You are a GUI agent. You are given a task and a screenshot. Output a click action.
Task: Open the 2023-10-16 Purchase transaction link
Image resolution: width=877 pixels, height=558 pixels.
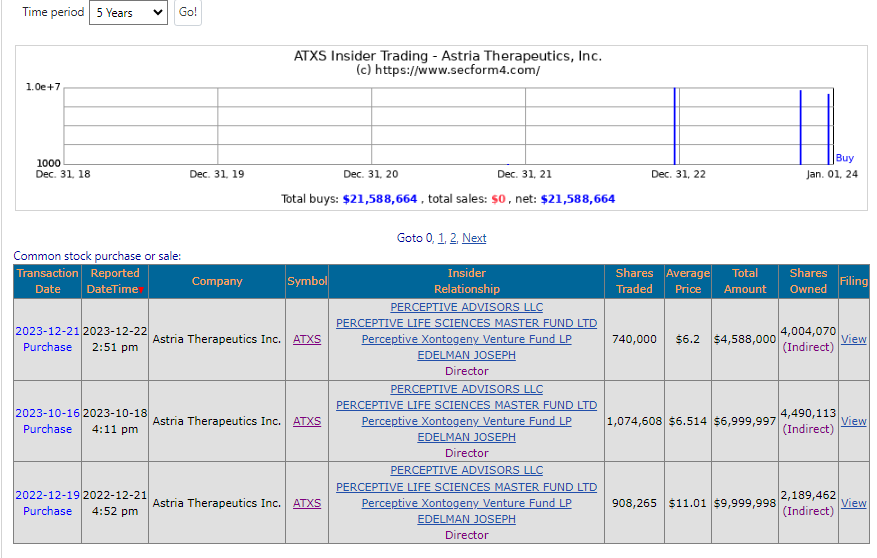point(48,421)
